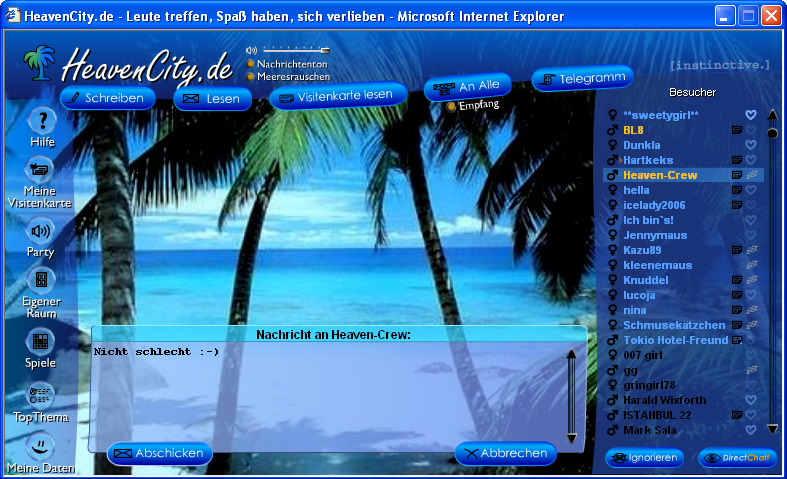The image size is (787, 479).
Task: Click the heart icon beside Dunkla
Action: click(751, 145)
